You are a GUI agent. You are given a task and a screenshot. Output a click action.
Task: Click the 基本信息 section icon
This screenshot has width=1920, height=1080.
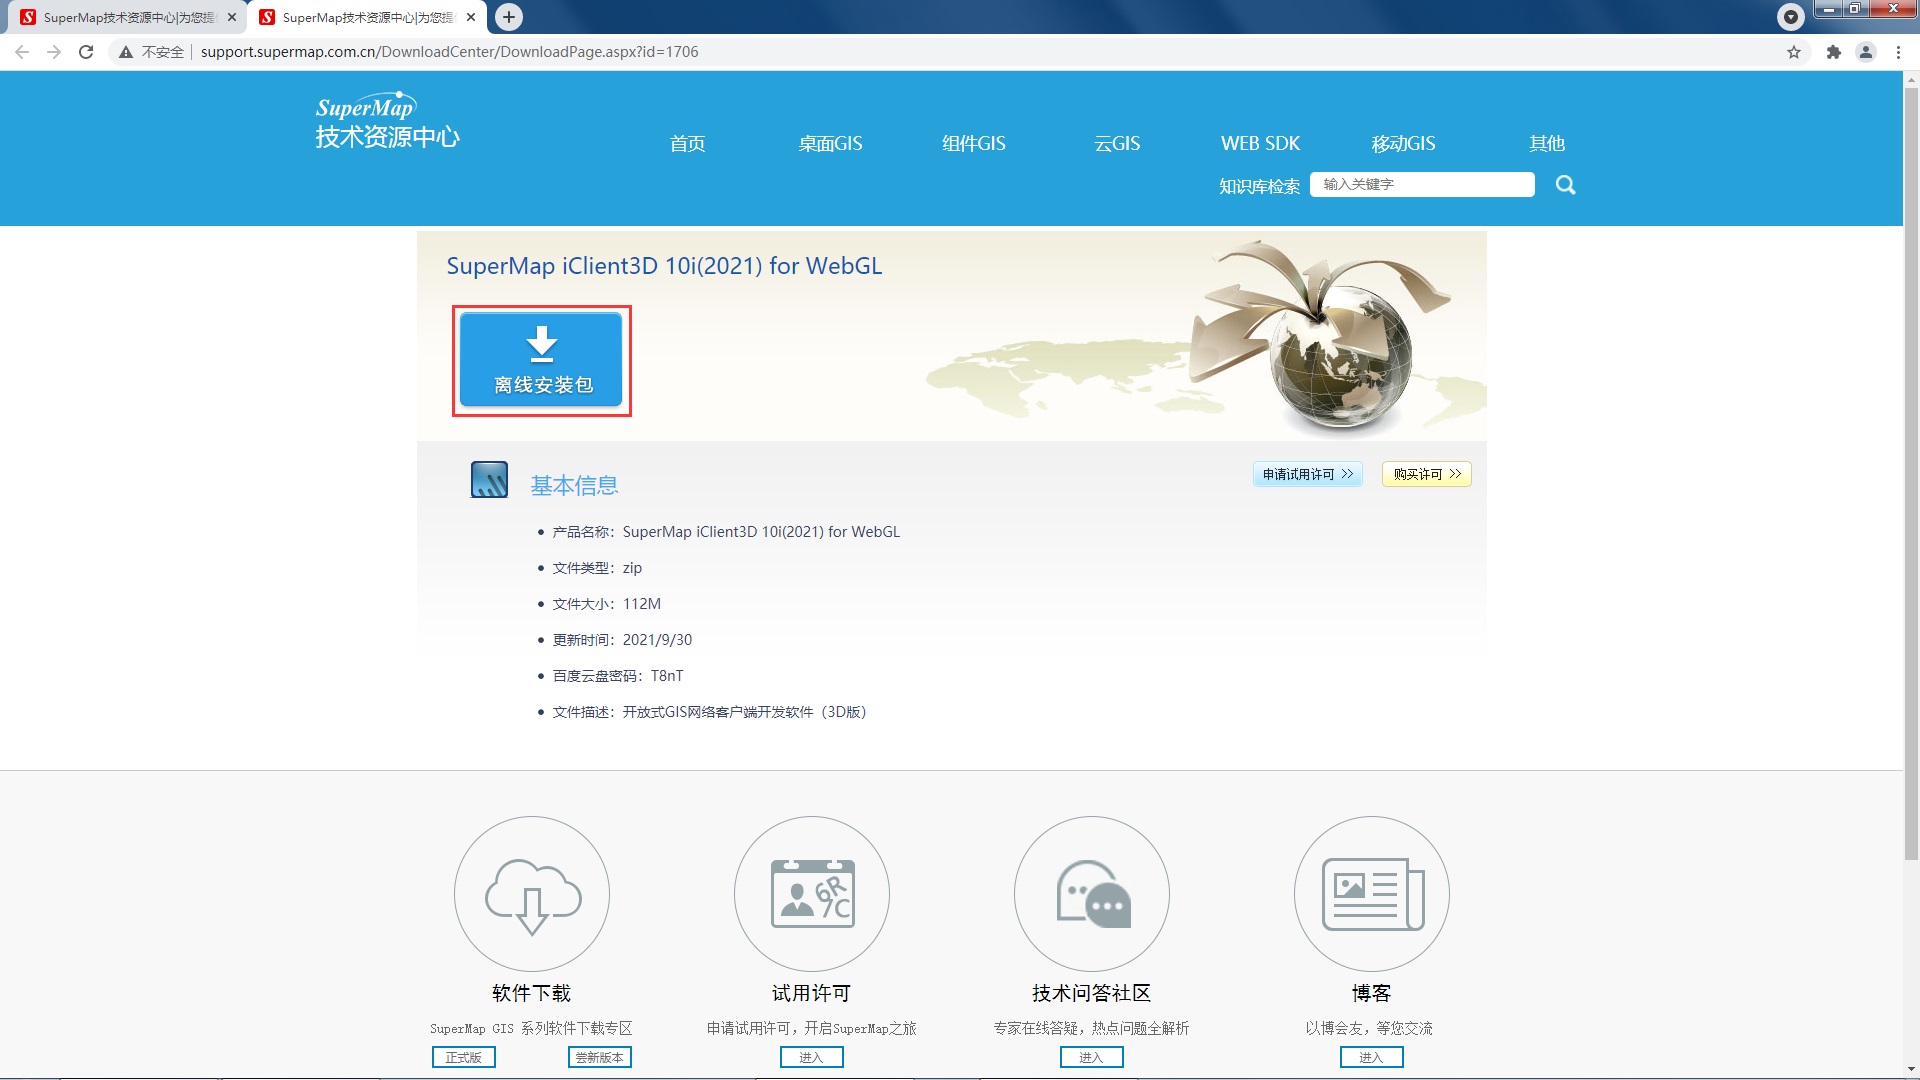[489, 480]
